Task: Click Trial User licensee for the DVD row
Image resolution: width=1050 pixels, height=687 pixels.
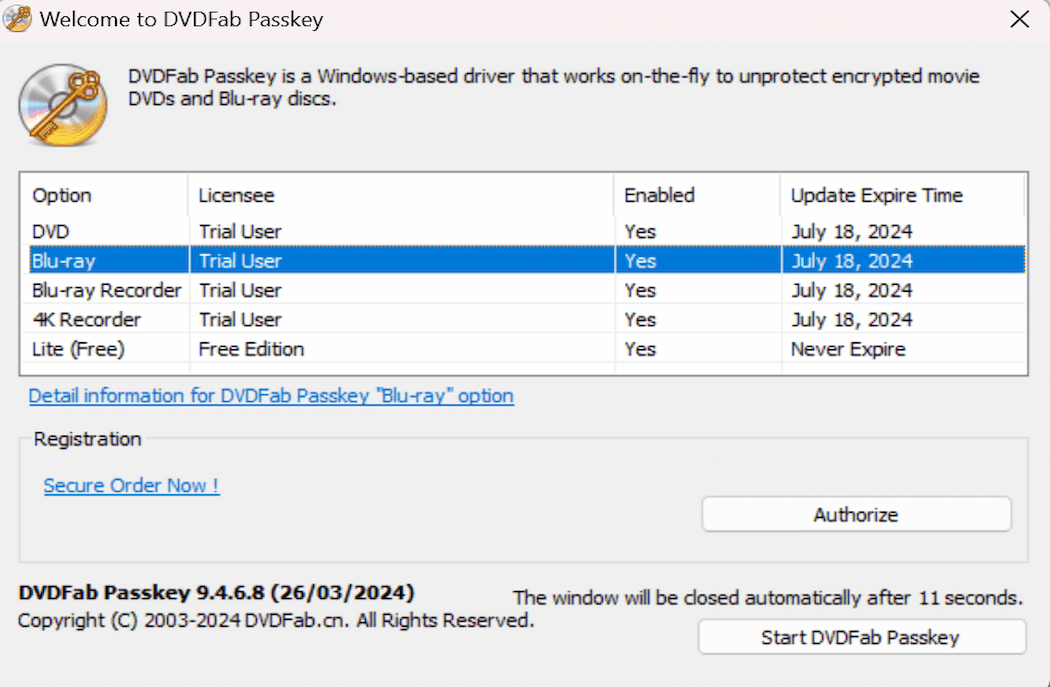Action: point(239,231)
